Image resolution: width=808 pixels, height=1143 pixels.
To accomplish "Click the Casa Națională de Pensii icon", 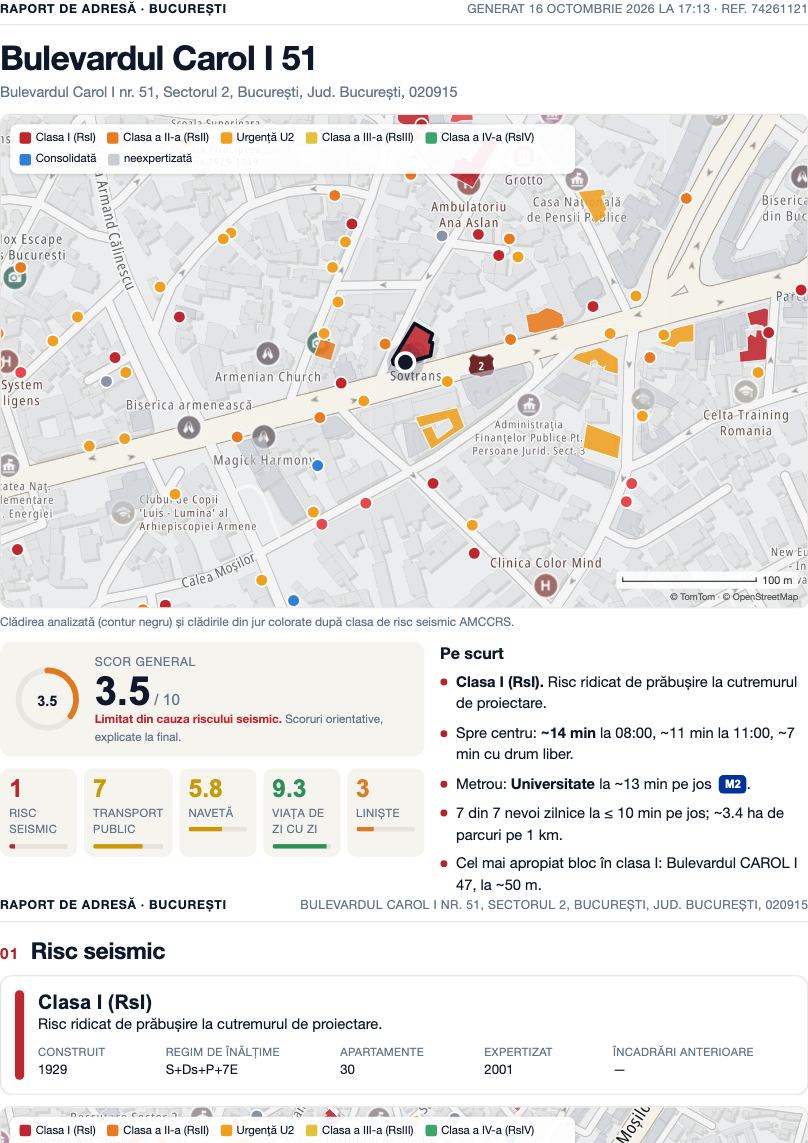I will 577,179.
